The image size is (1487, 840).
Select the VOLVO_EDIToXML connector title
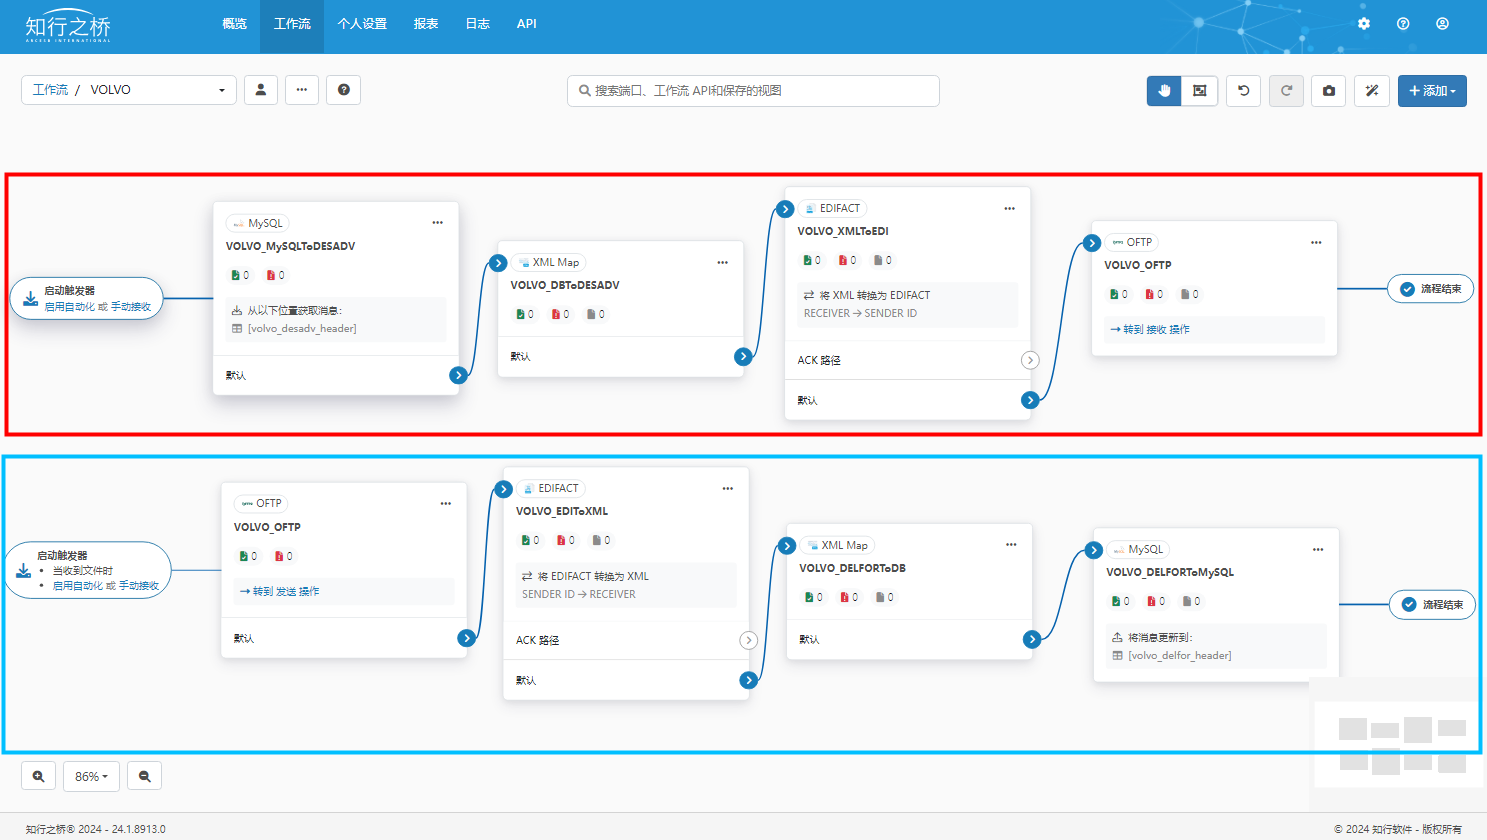pyautogui.click(x=562, y=511)
